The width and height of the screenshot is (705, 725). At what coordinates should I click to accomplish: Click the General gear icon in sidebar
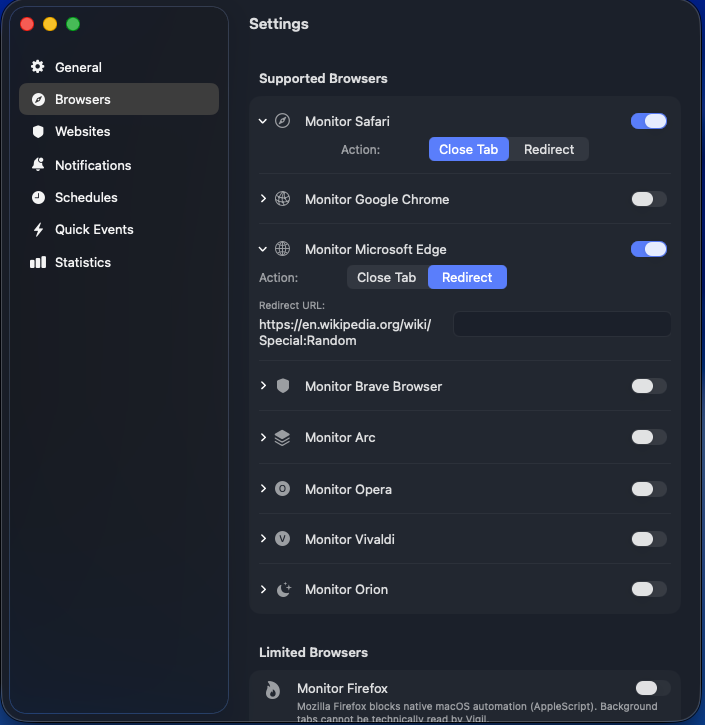pyautogui.click(x=38, y=67)
